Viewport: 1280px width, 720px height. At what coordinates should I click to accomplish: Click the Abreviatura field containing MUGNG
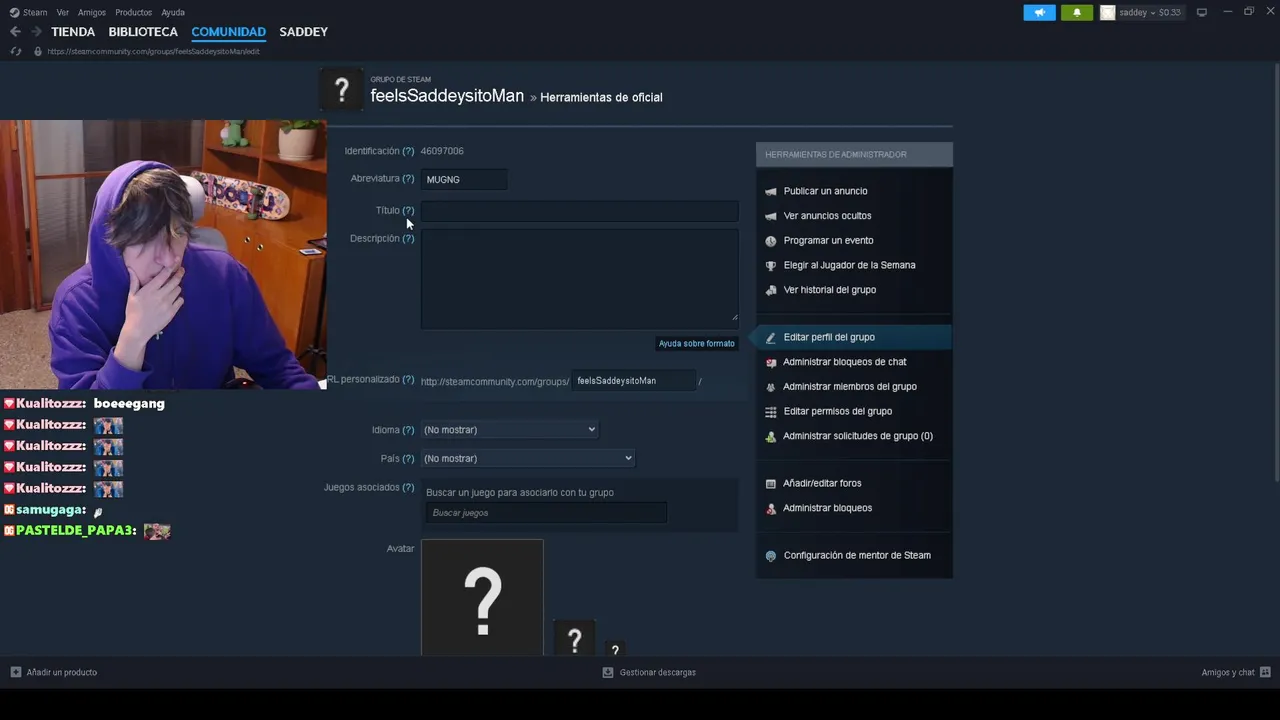coord(465,180)
